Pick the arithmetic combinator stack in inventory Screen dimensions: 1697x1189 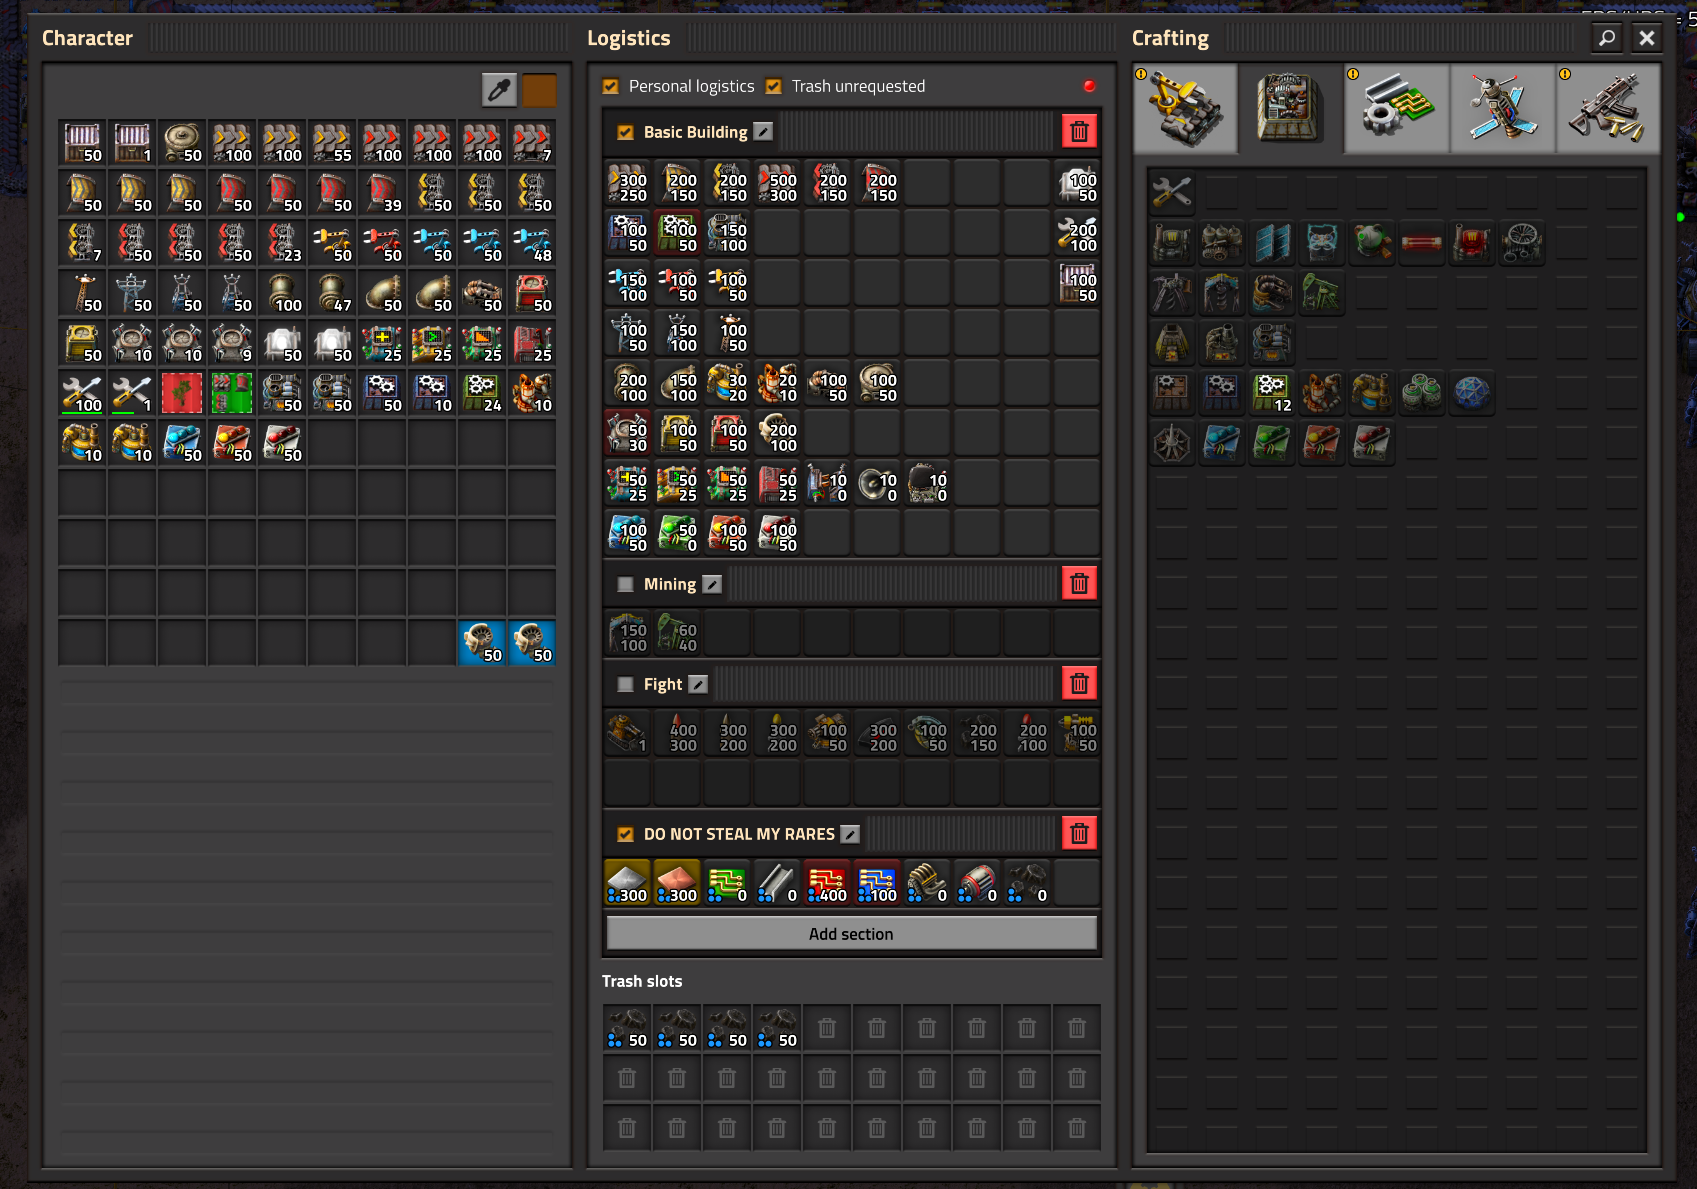382,343
